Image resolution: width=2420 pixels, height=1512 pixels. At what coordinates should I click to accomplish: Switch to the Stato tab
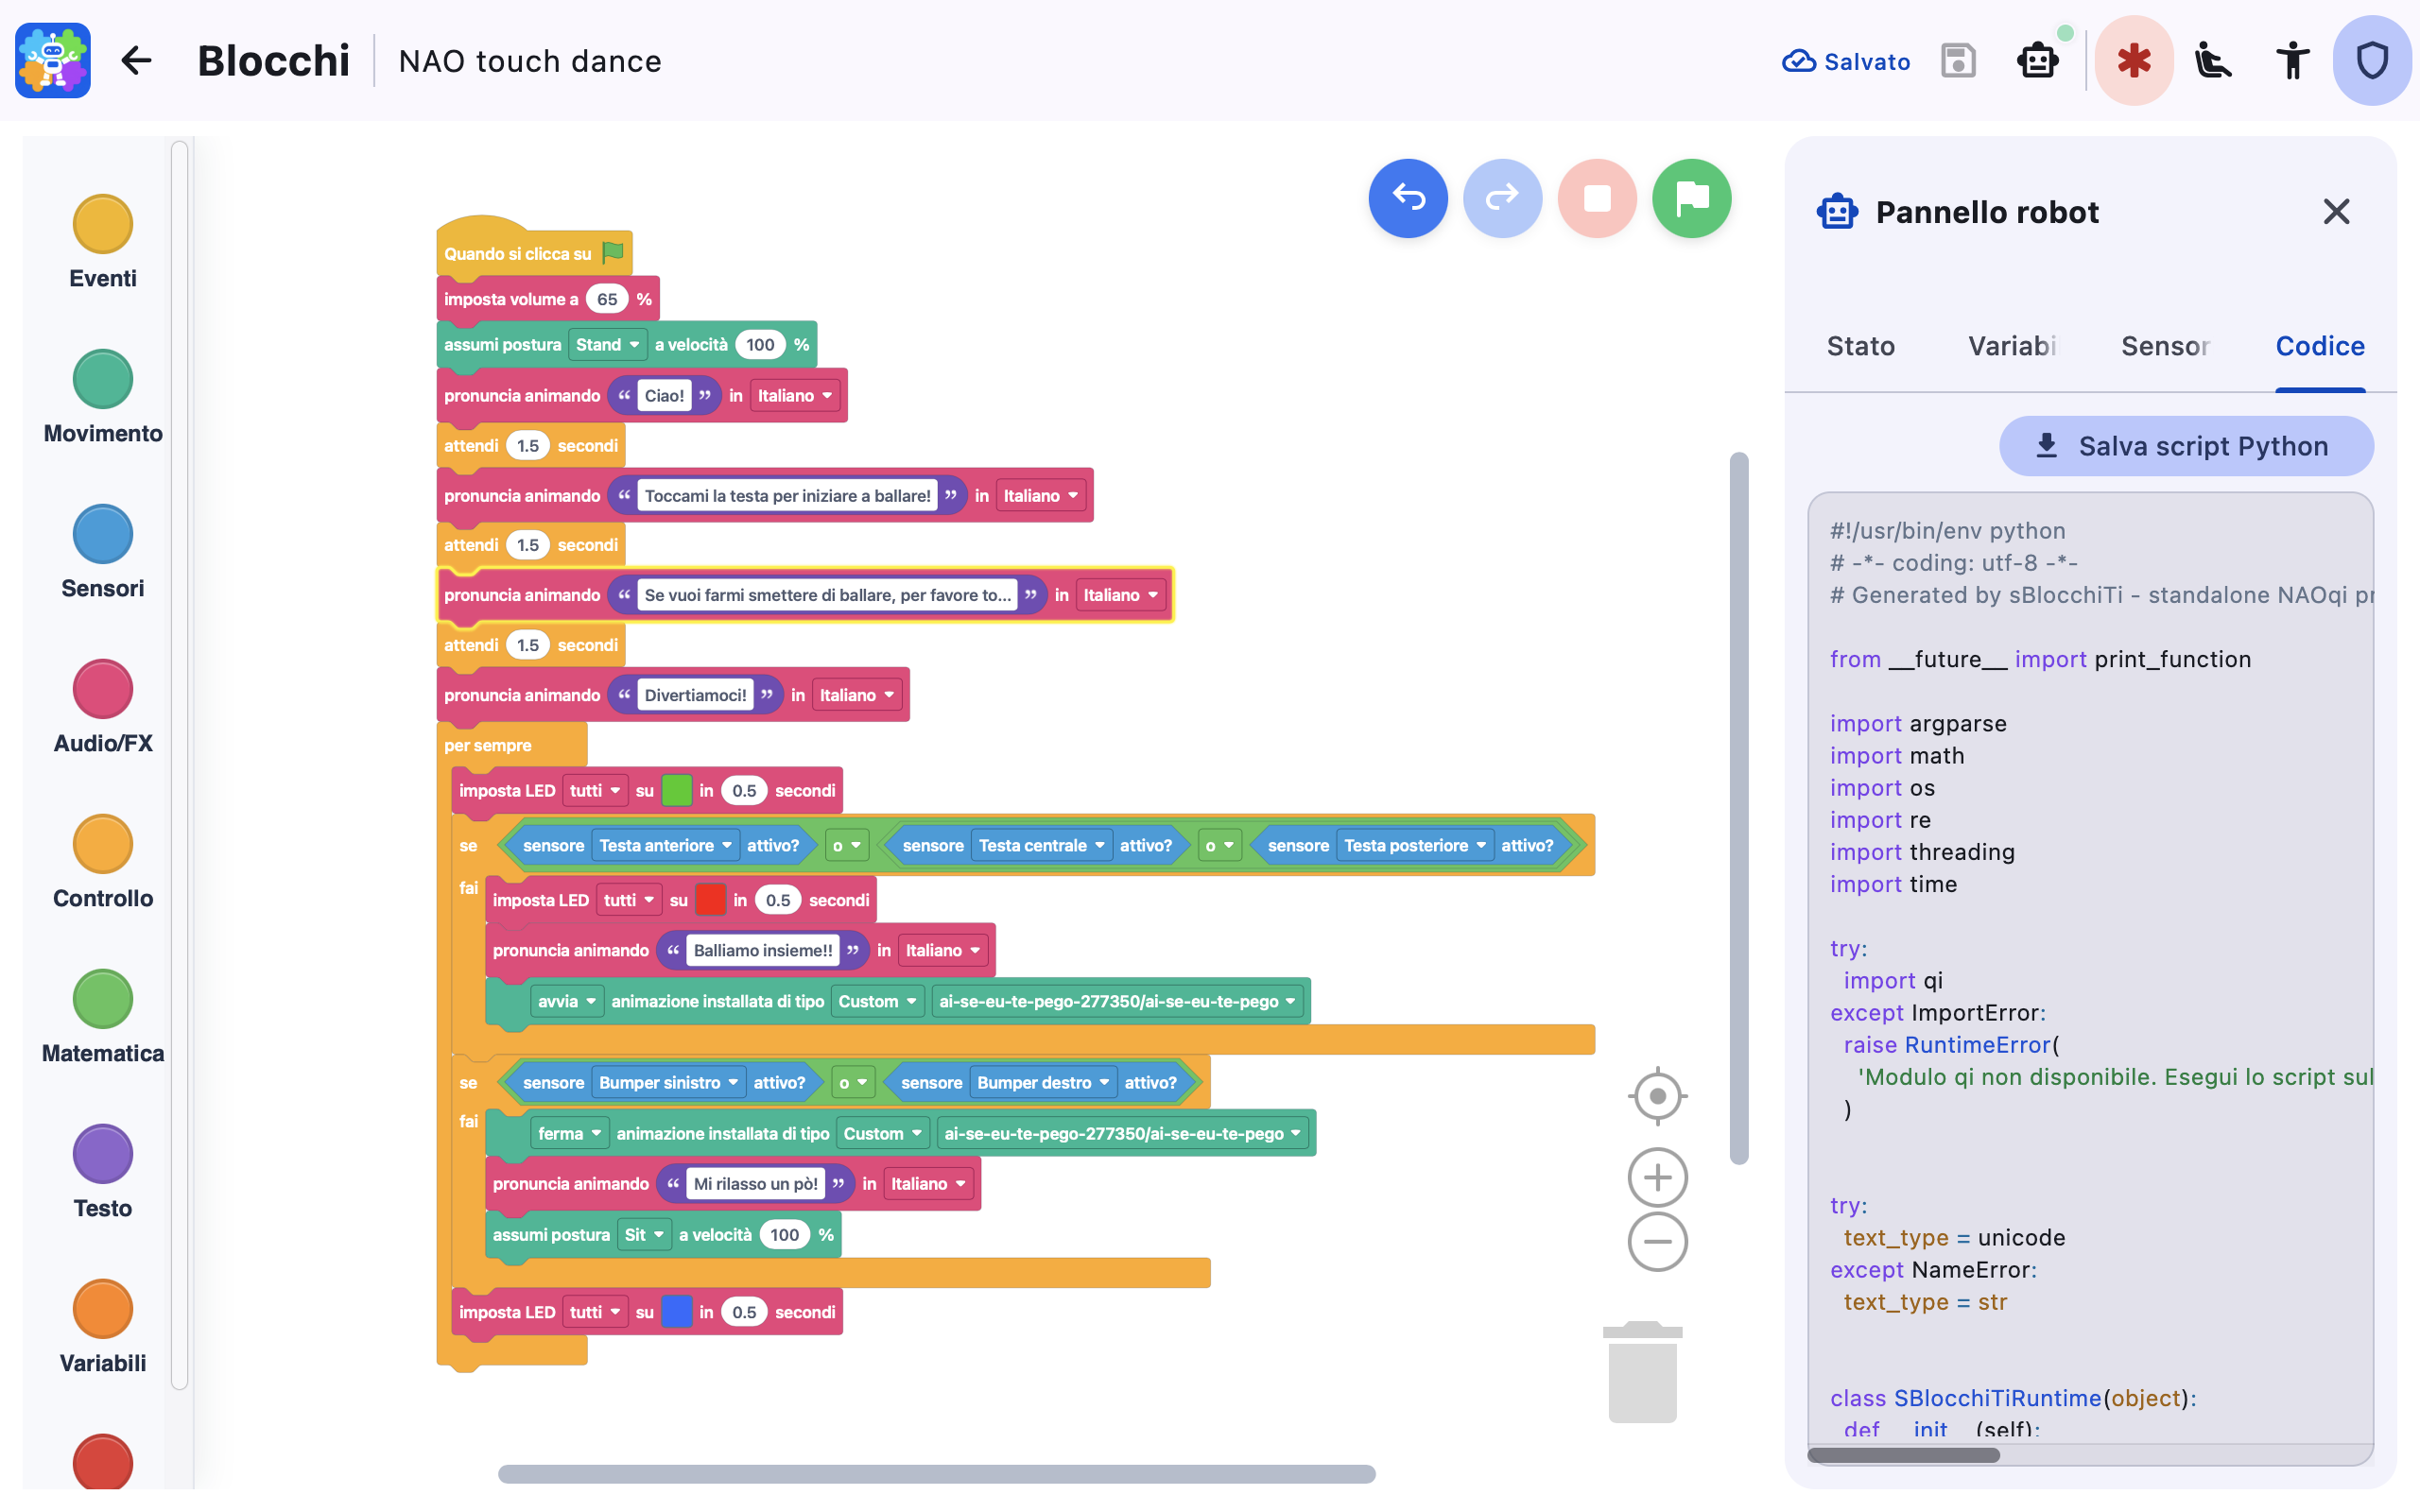(1860, 346)
